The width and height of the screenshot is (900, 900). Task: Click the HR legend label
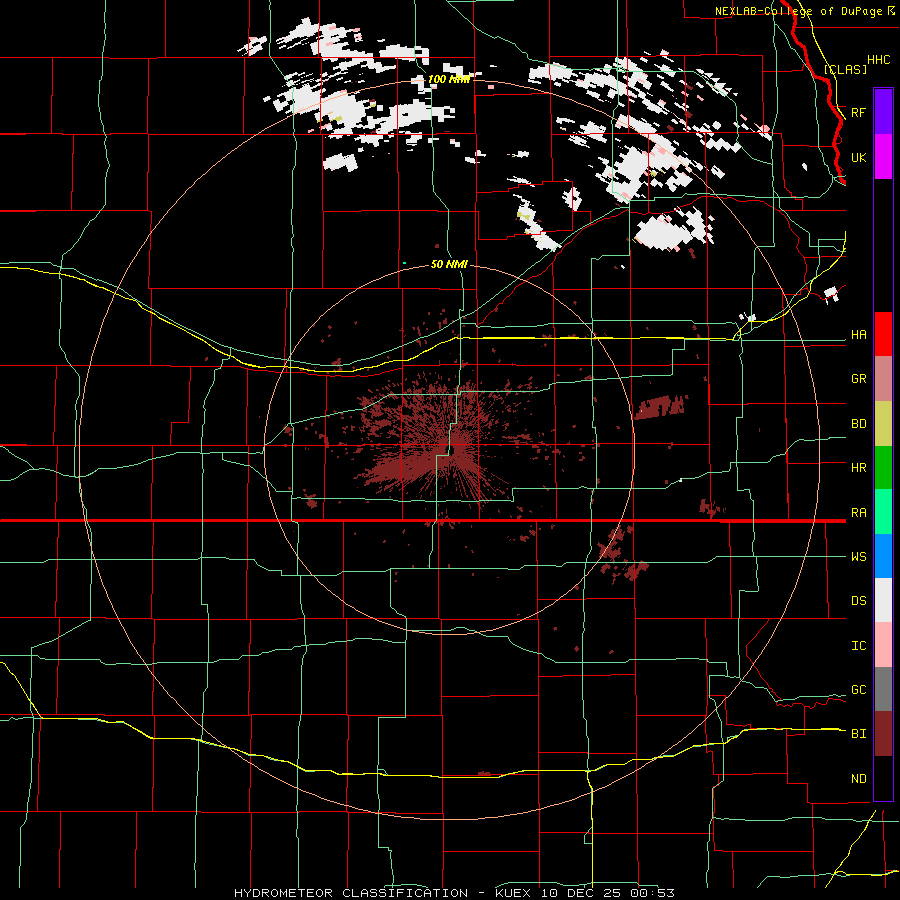click(x=858, y=468)
